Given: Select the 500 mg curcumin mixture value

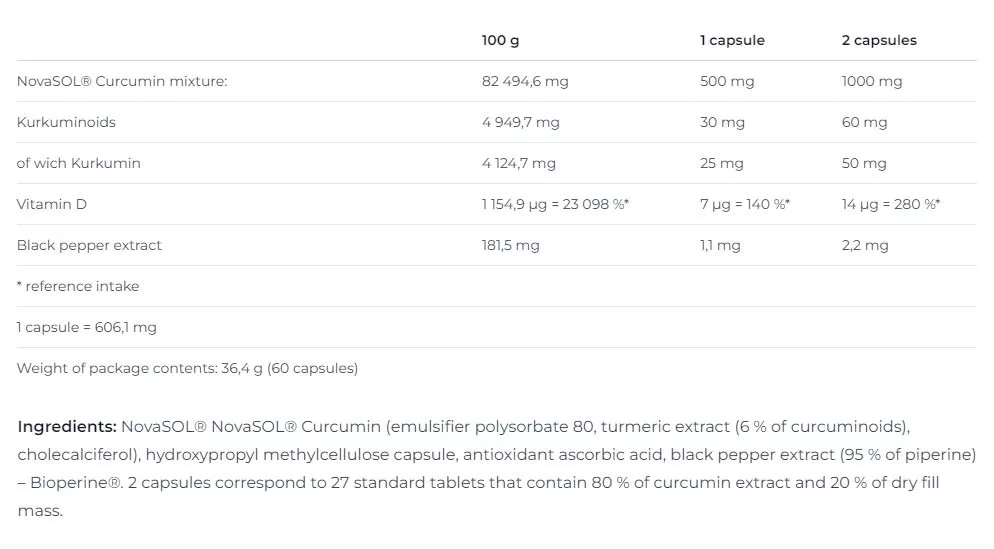Looking at the screenshot, I should [x=727, y=81].
